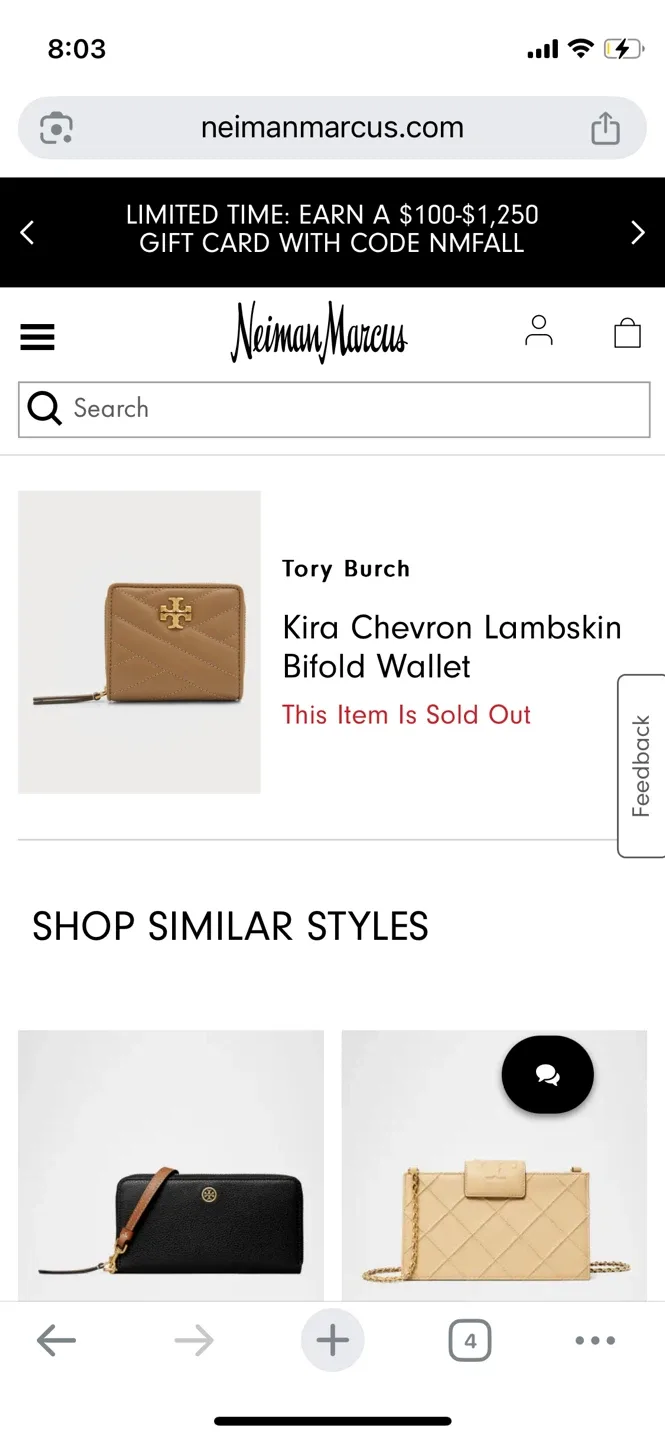This screenshot has height=1440, width=665.
Task: Navigate back using the back arrow
Action: (55, 1340)
